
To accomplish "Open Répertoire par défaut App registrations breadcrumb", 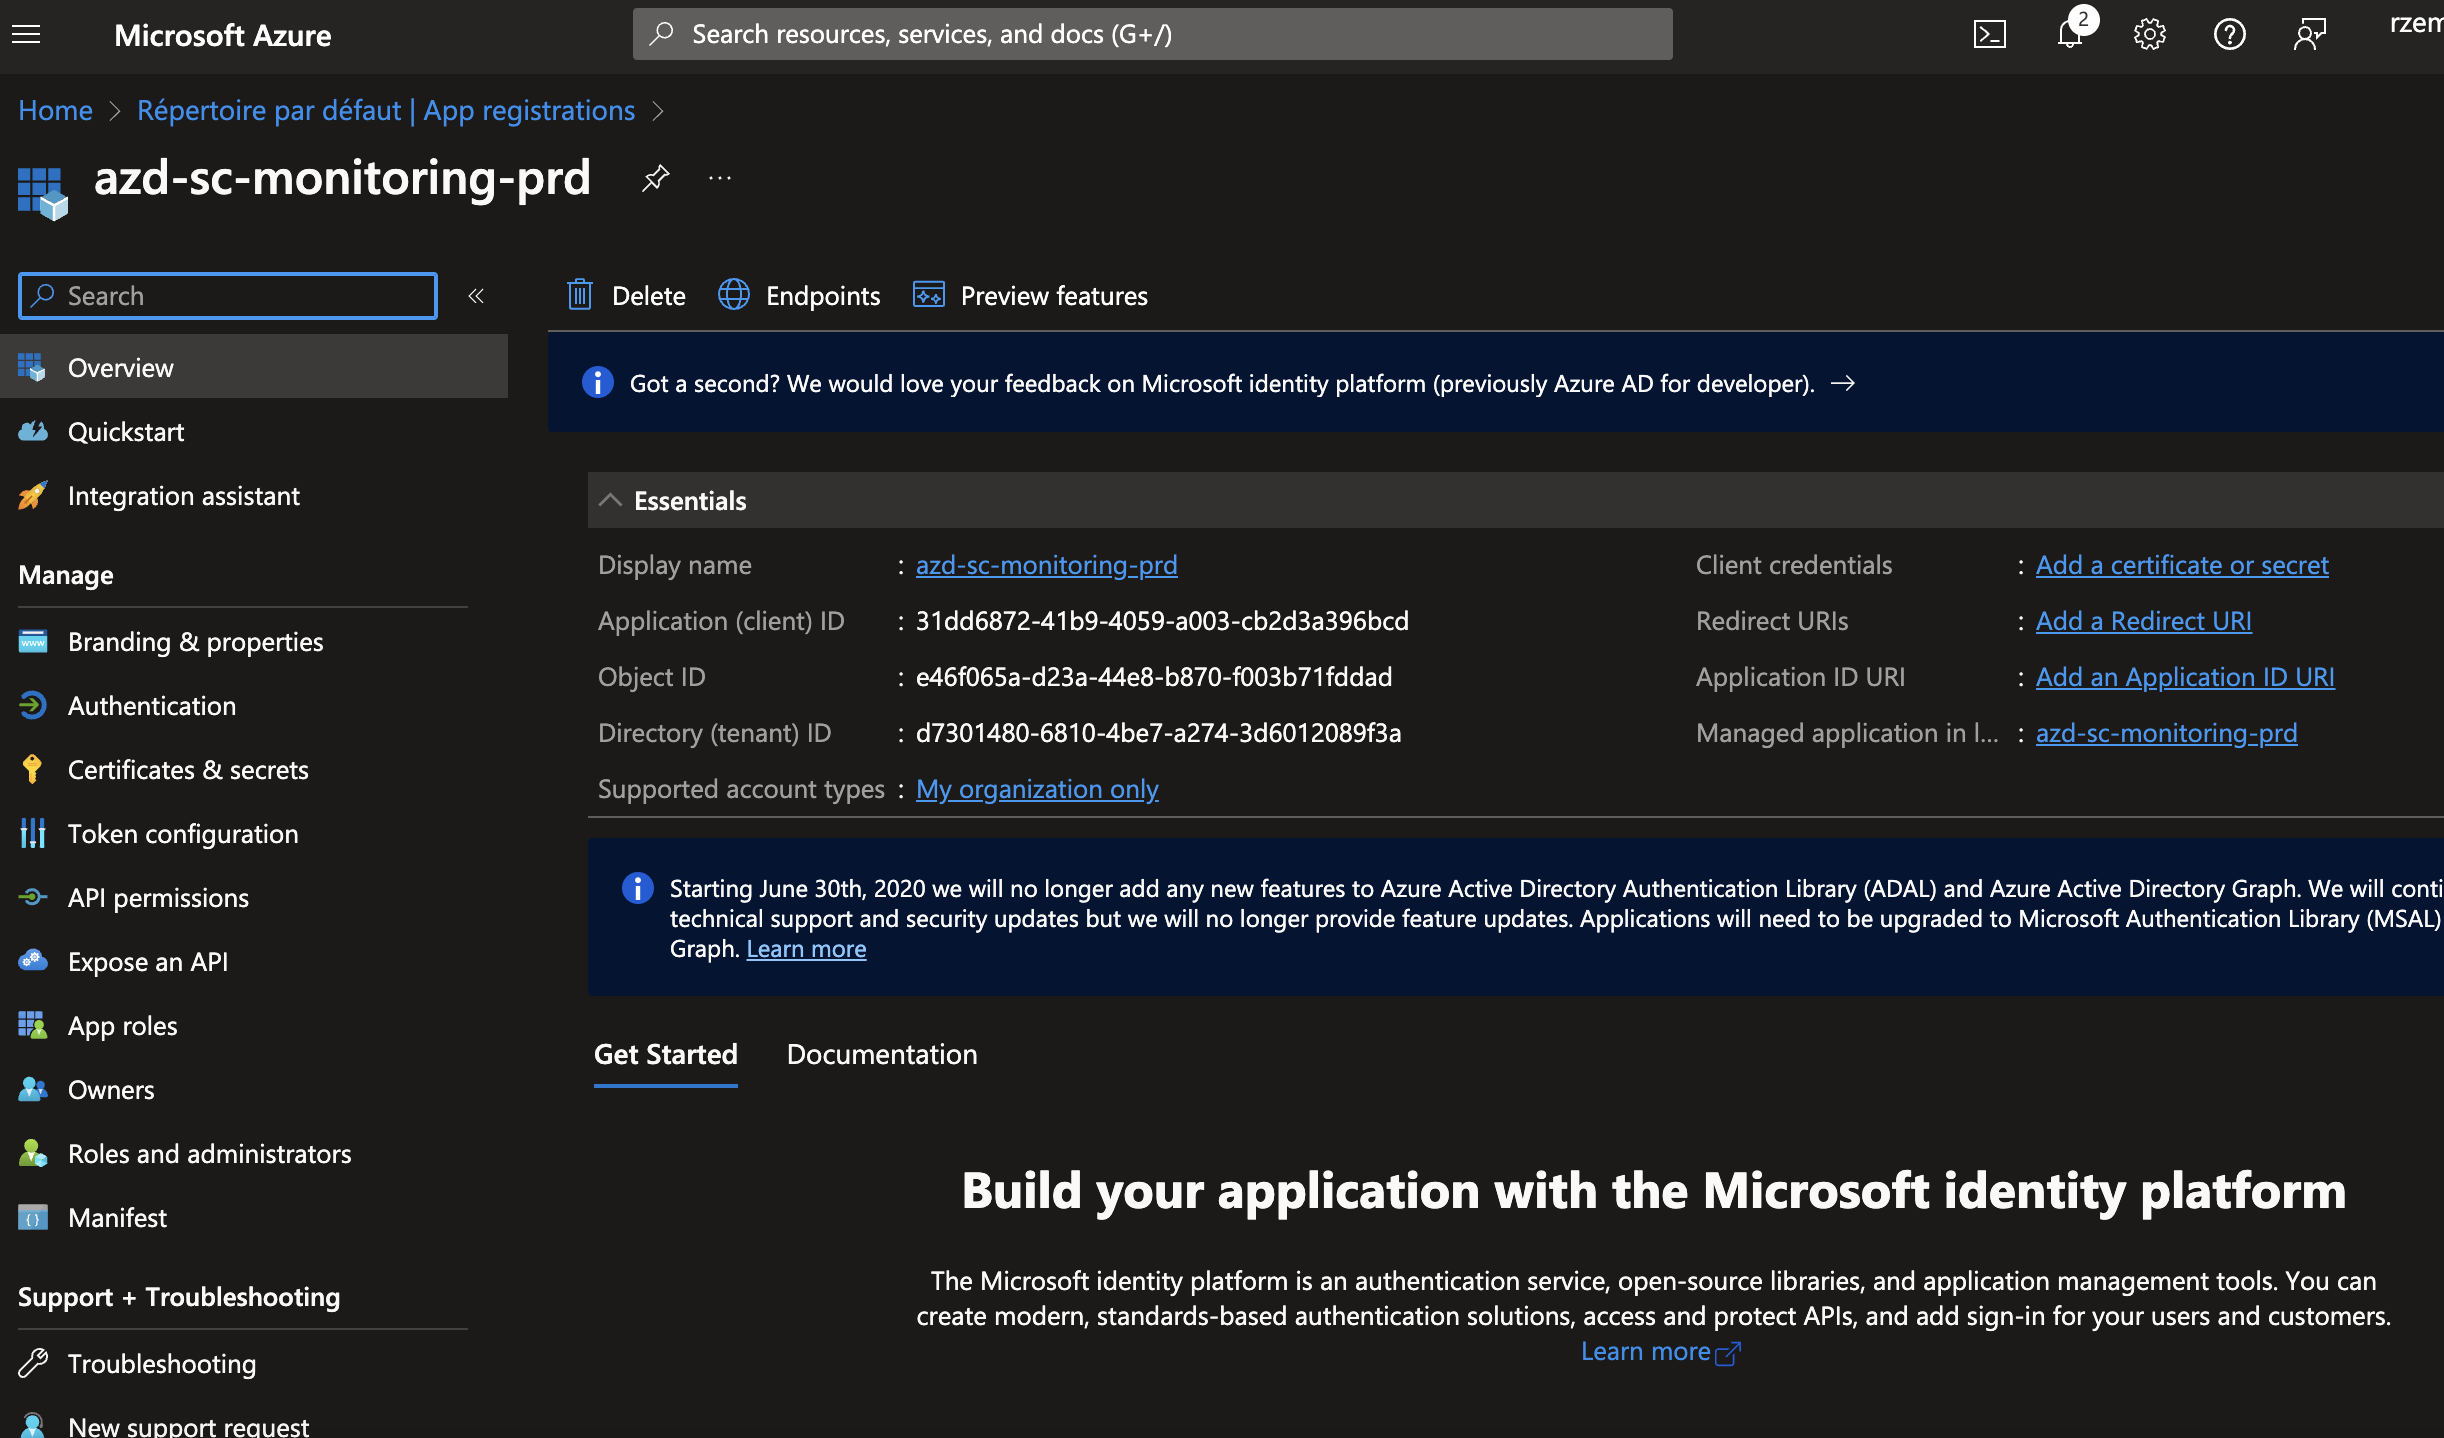I will (386, 110).
